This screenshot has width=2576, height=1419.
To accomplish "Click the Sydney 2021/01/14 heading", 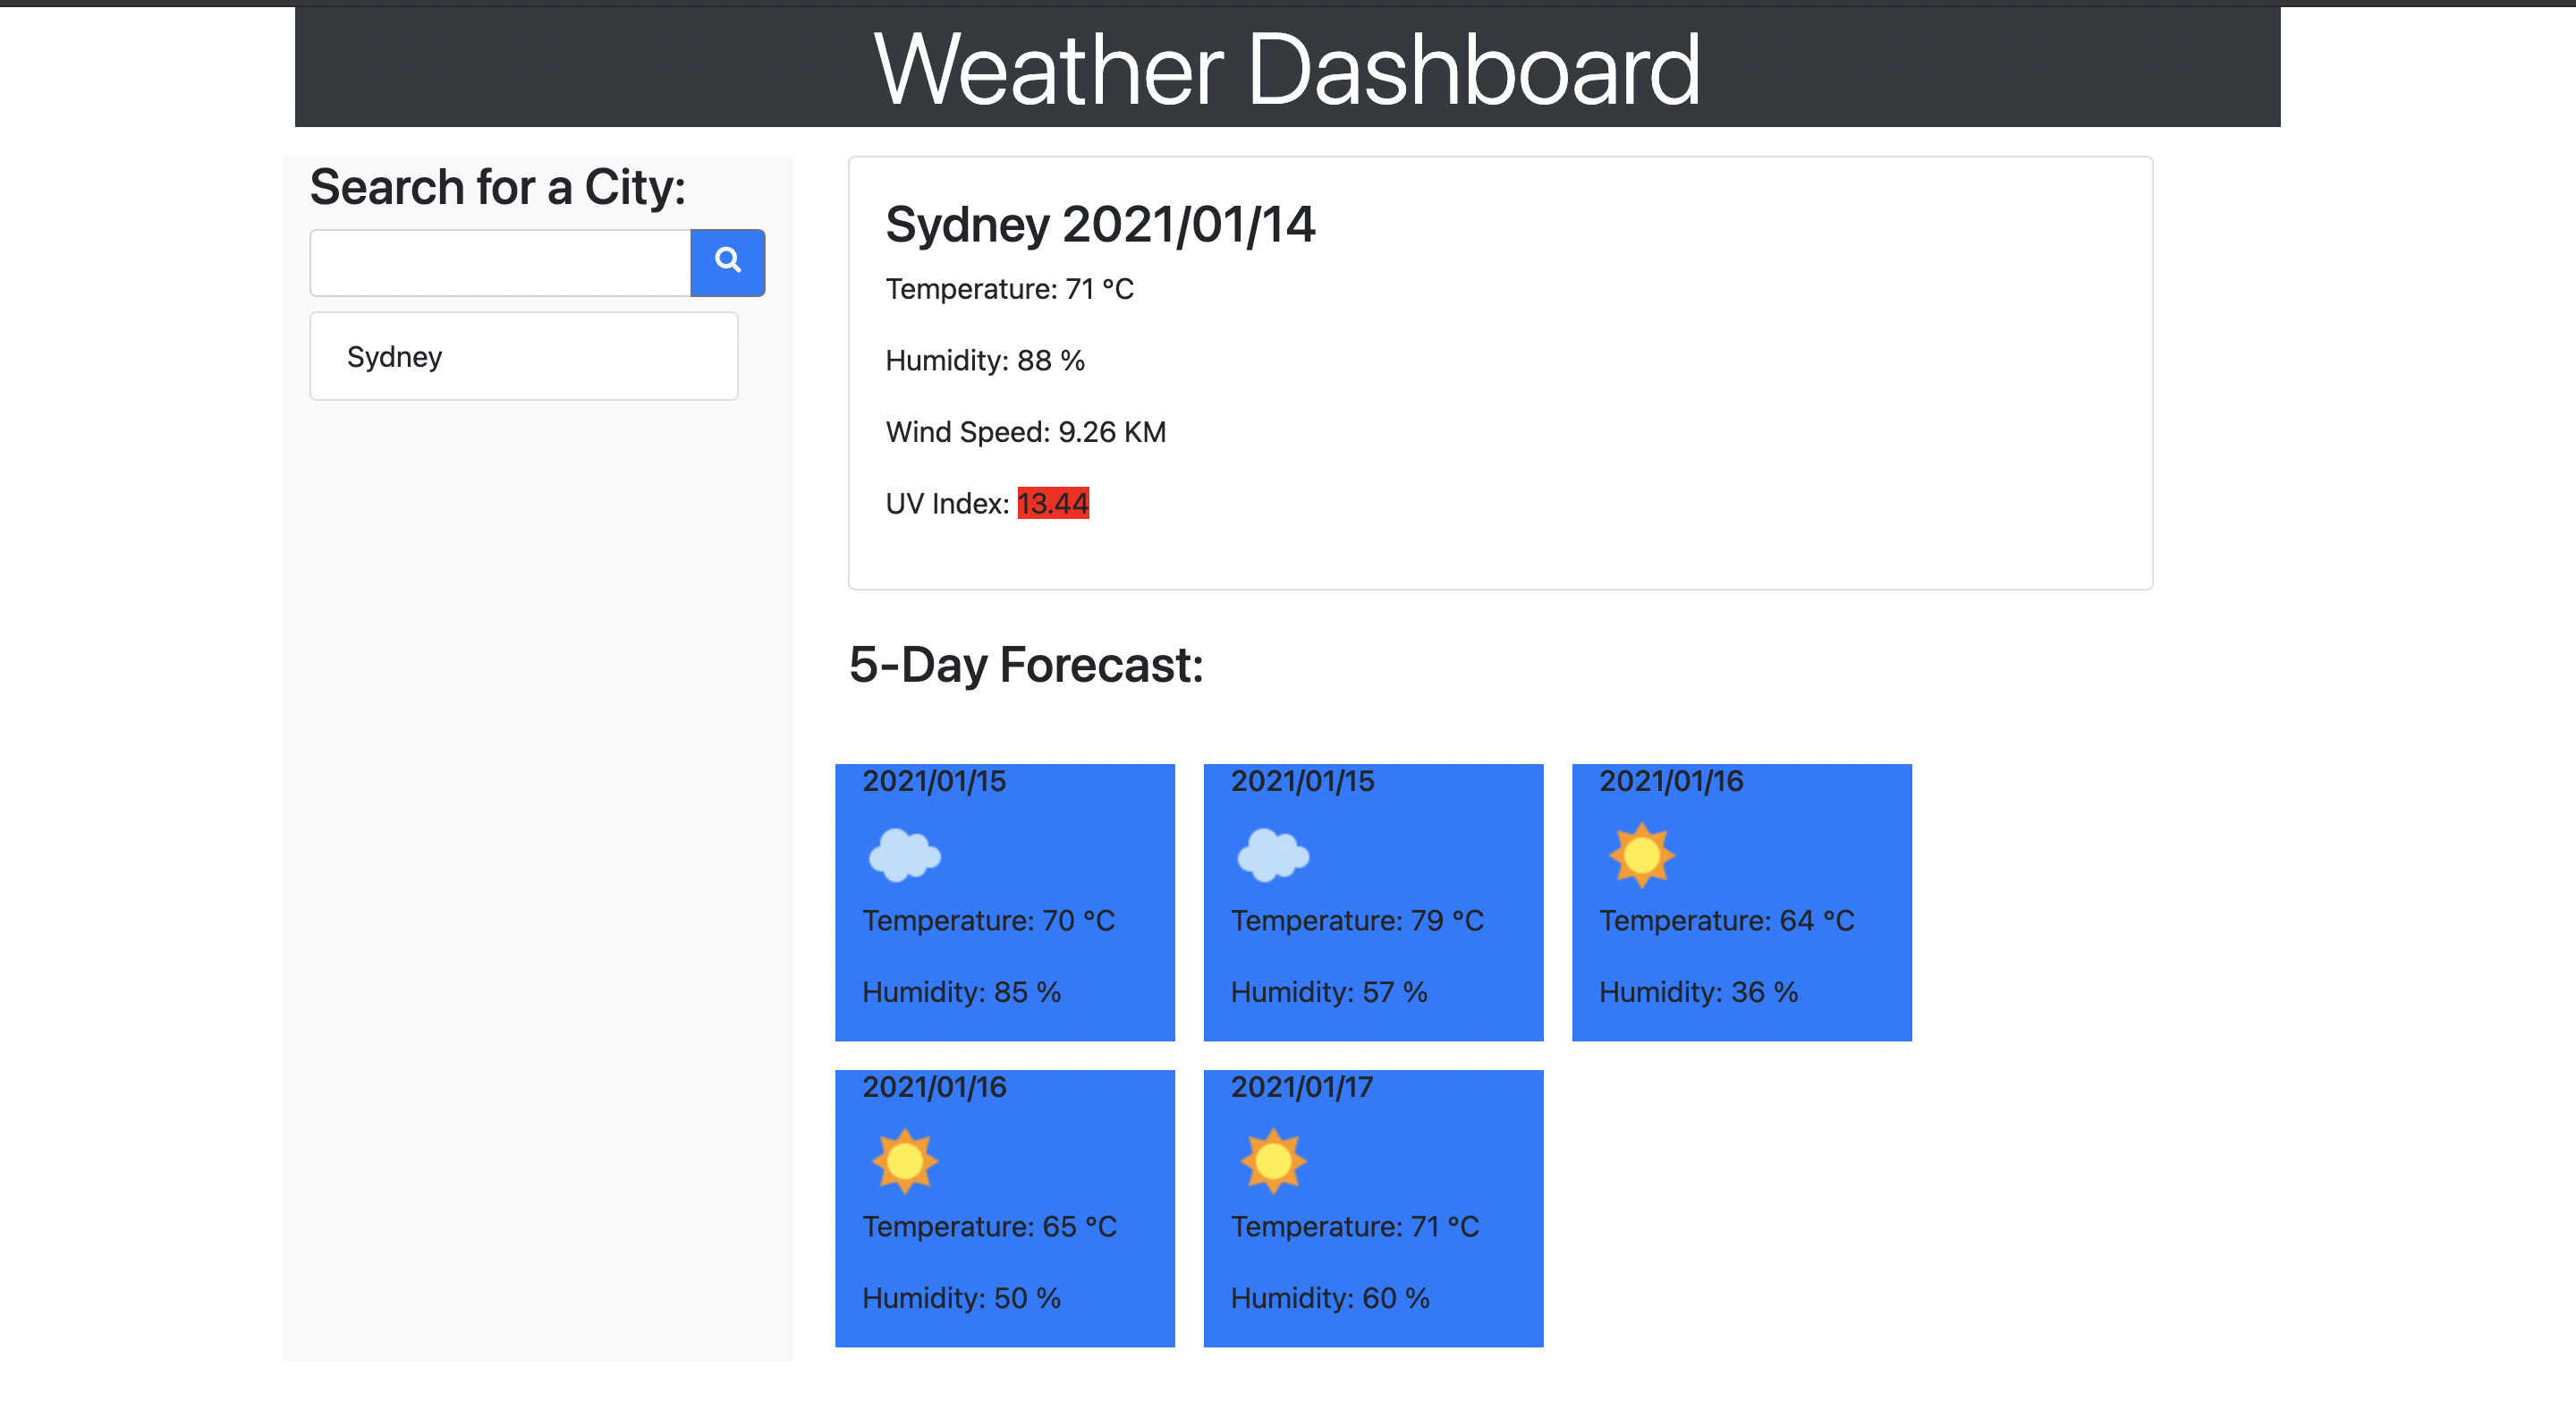I will click(x=1100, y=224).
